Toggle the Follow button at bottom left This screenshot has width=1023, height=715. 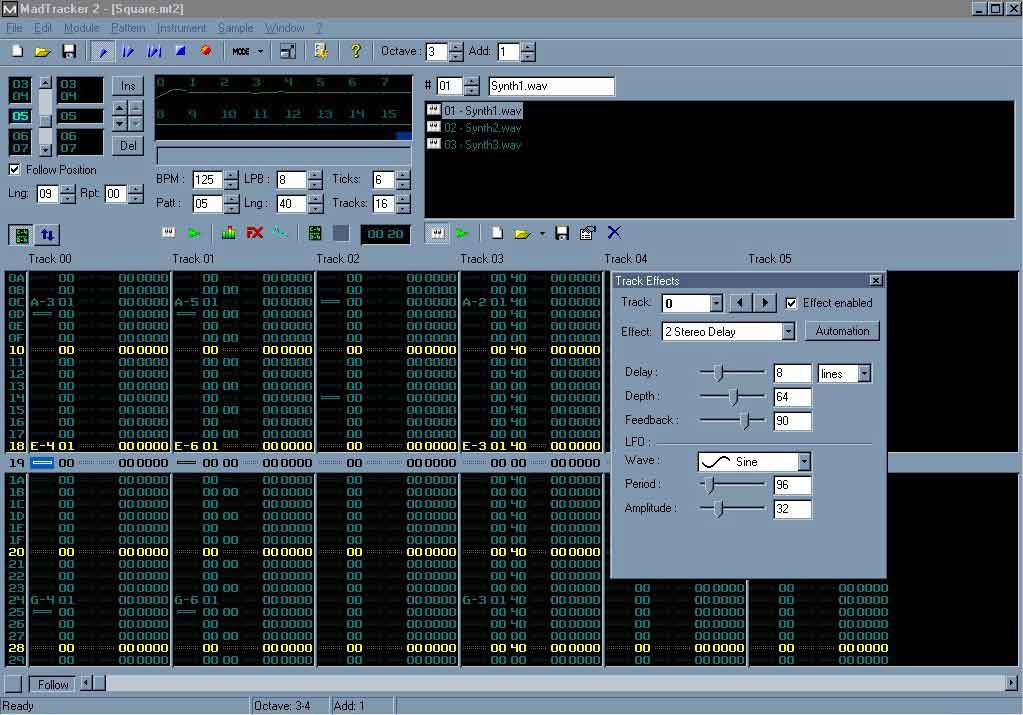[52, 685]
